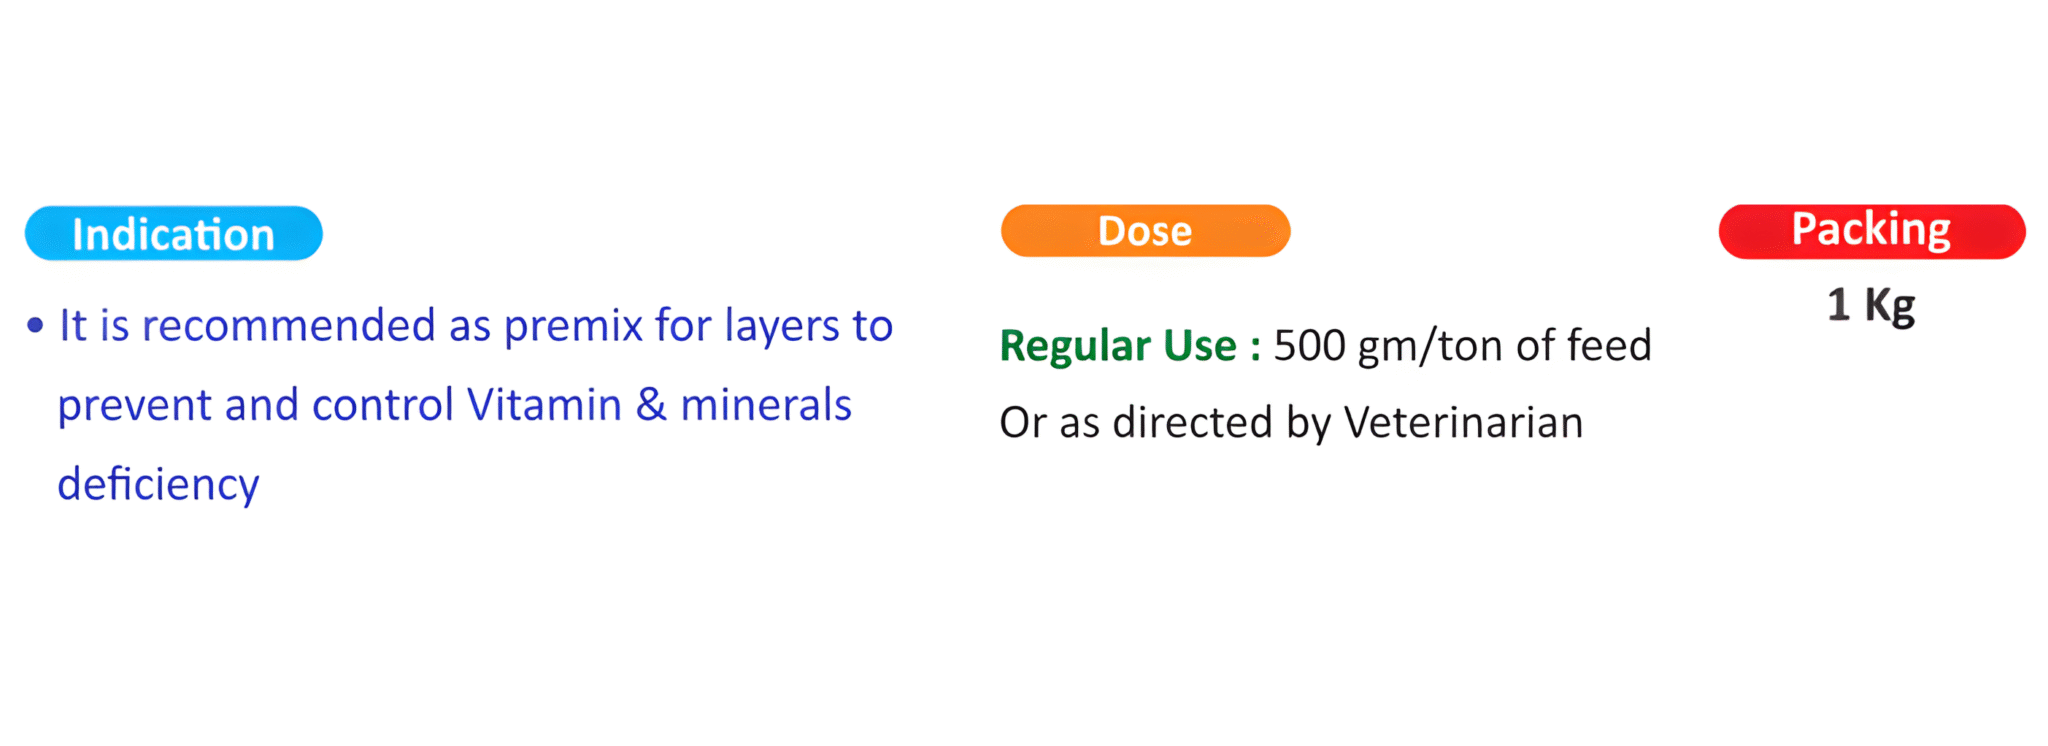The image size is (2048, 746).
Task: Click the word "Veterinarian"
Action: coord(1463,423)
